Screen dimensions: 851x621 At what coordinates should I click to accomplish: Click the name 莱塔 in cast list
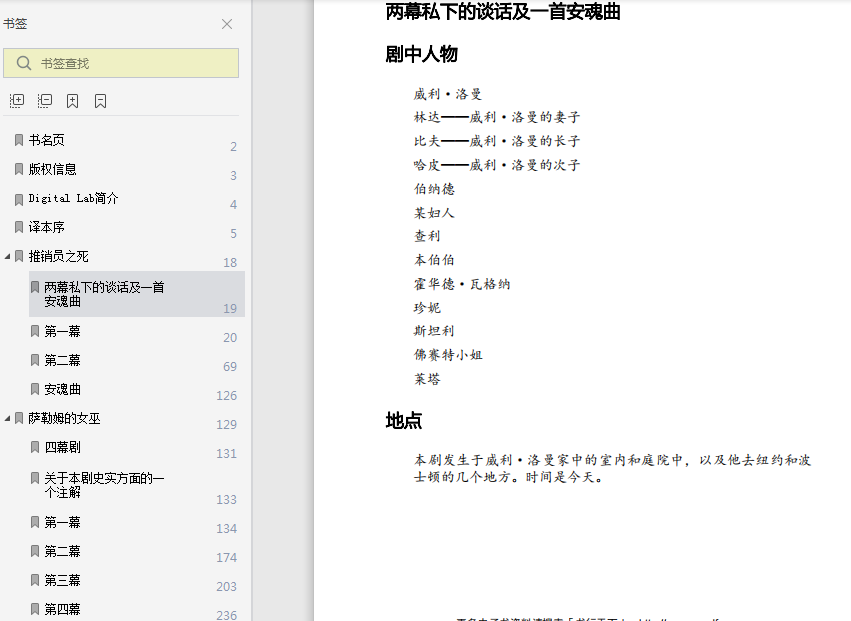pos(427,379)
